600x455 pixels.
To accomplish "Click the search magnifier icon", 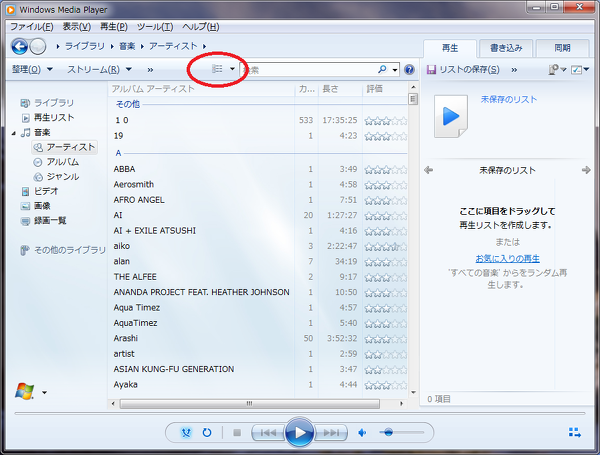I will point(382,70).
